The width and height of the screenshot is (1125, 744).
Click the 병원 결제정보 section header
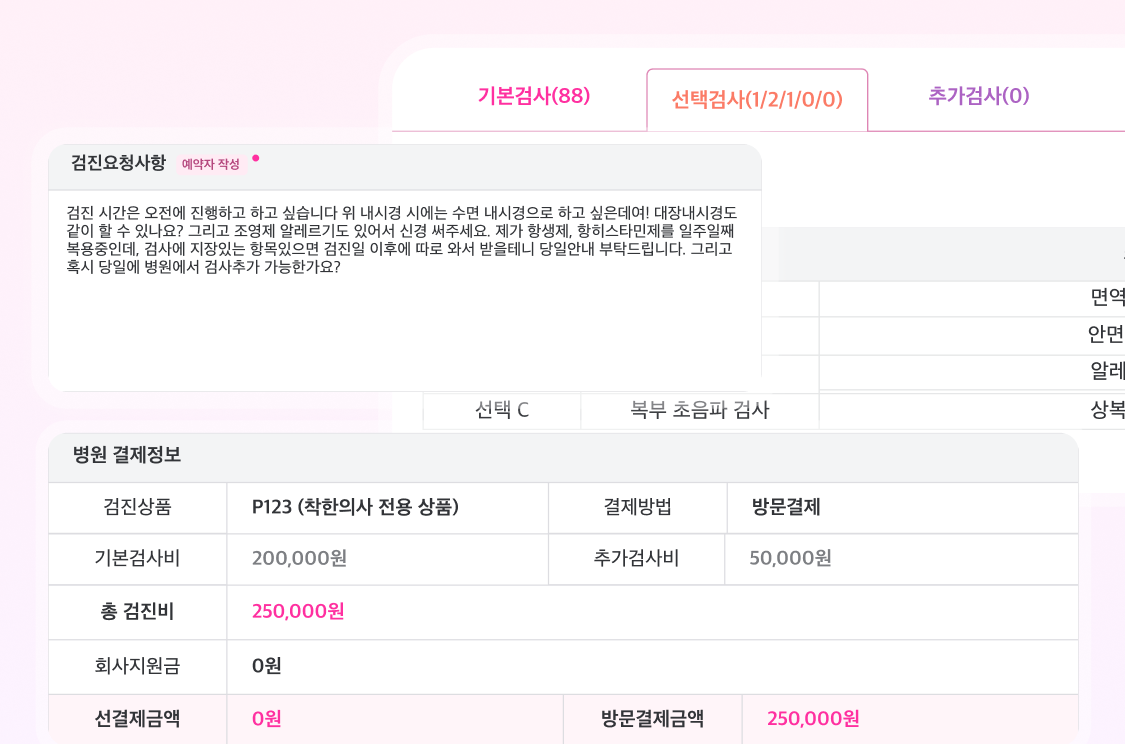point(127,455)
